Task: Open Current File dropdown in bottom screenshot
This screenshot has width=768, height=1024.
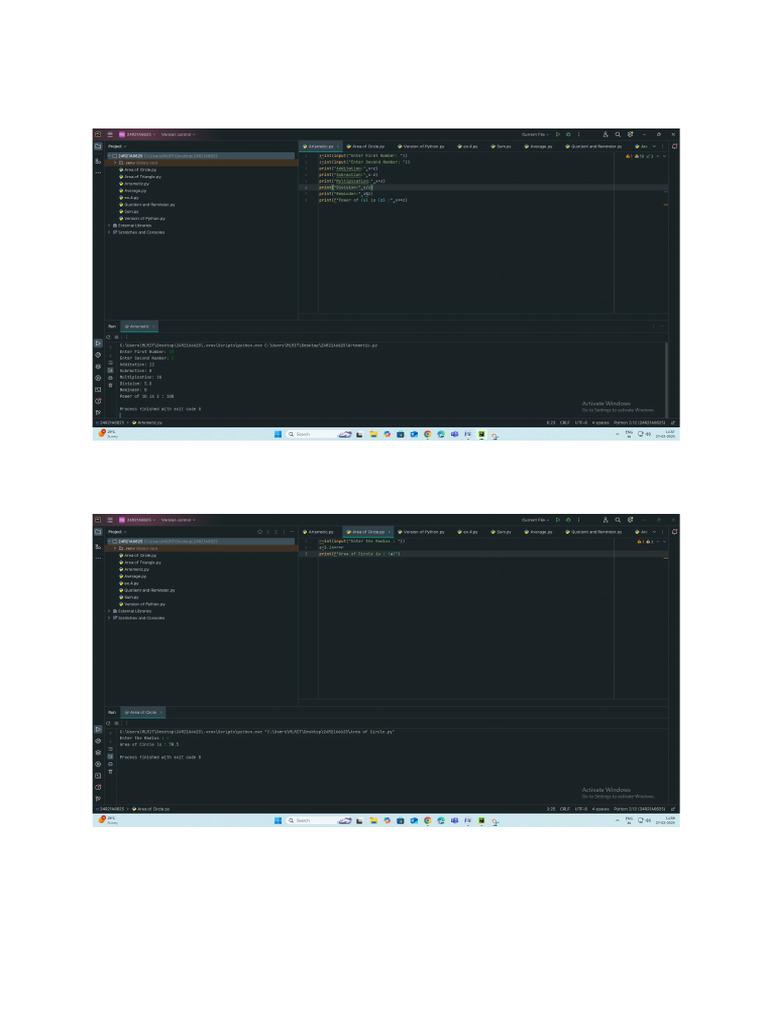Action: 535,520
